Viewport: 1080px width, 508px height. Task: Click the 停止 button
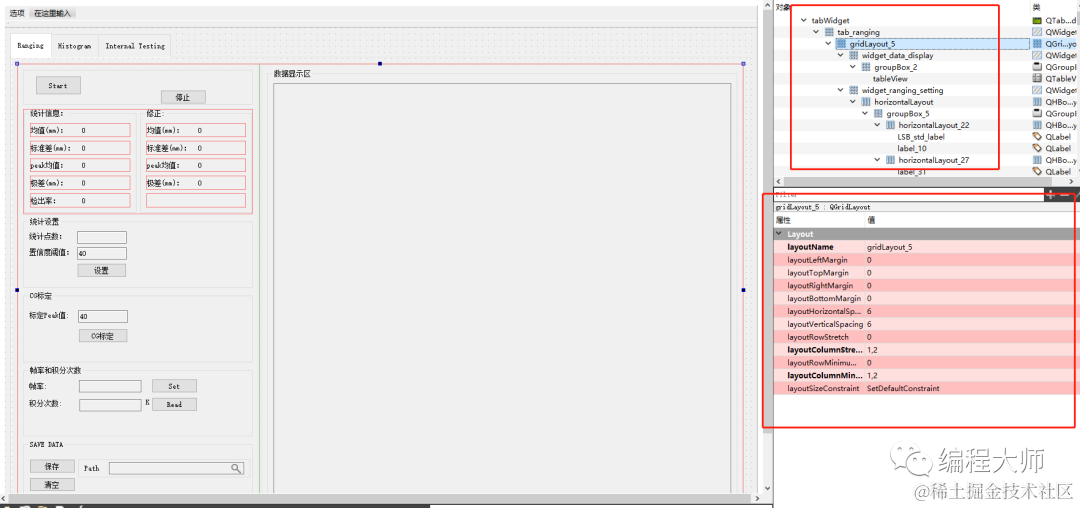(183, 97)
